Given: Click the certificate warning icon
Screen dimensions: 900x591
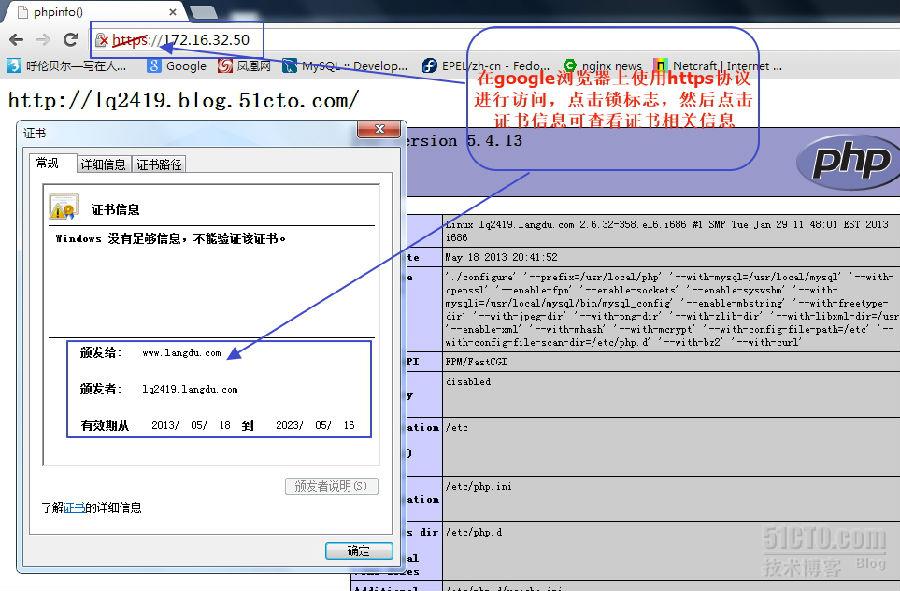Looking at the screenshot, I should coord(64,207).
